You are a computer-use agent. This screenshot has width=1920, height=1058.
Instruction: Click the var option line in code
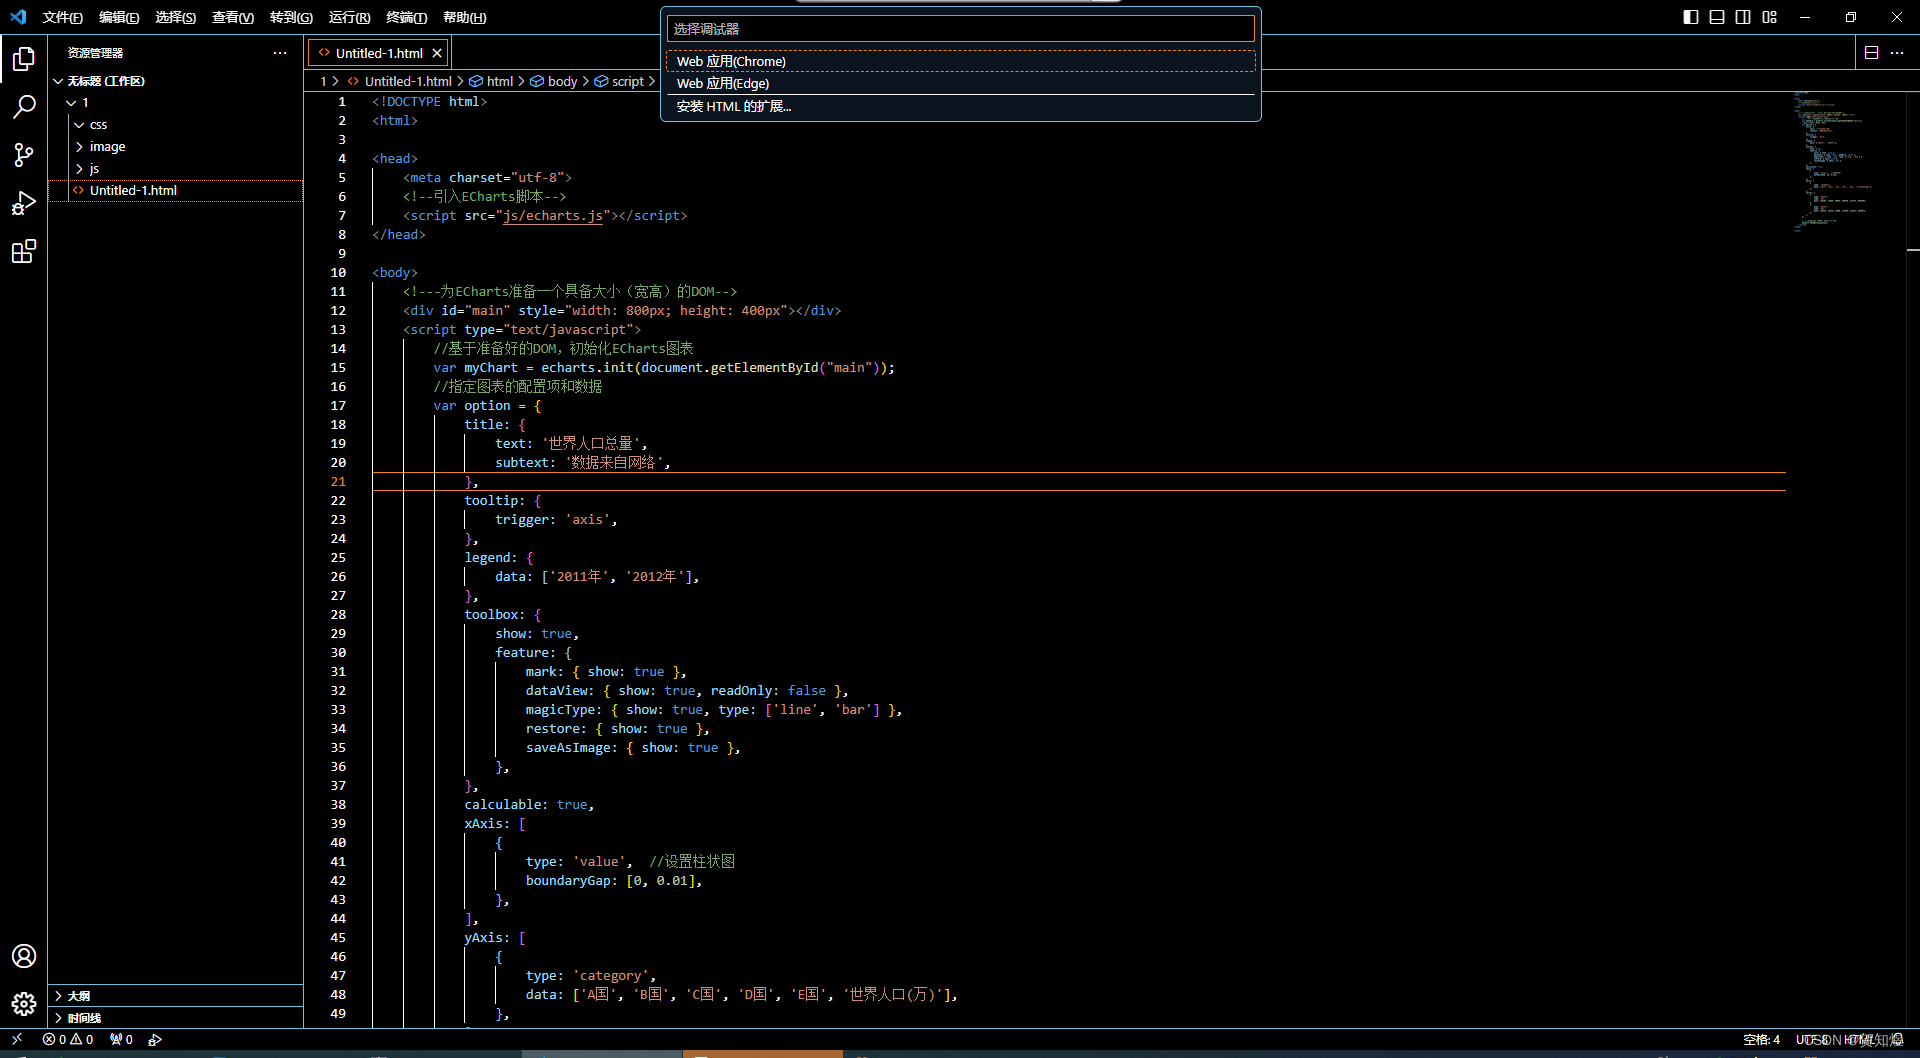(487, 406)
